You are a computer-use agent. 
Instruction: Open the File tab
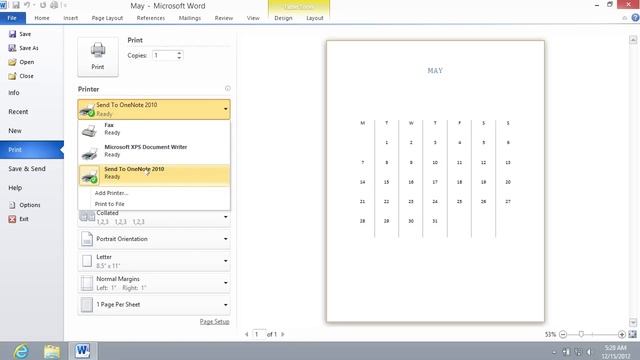(12, 18)
